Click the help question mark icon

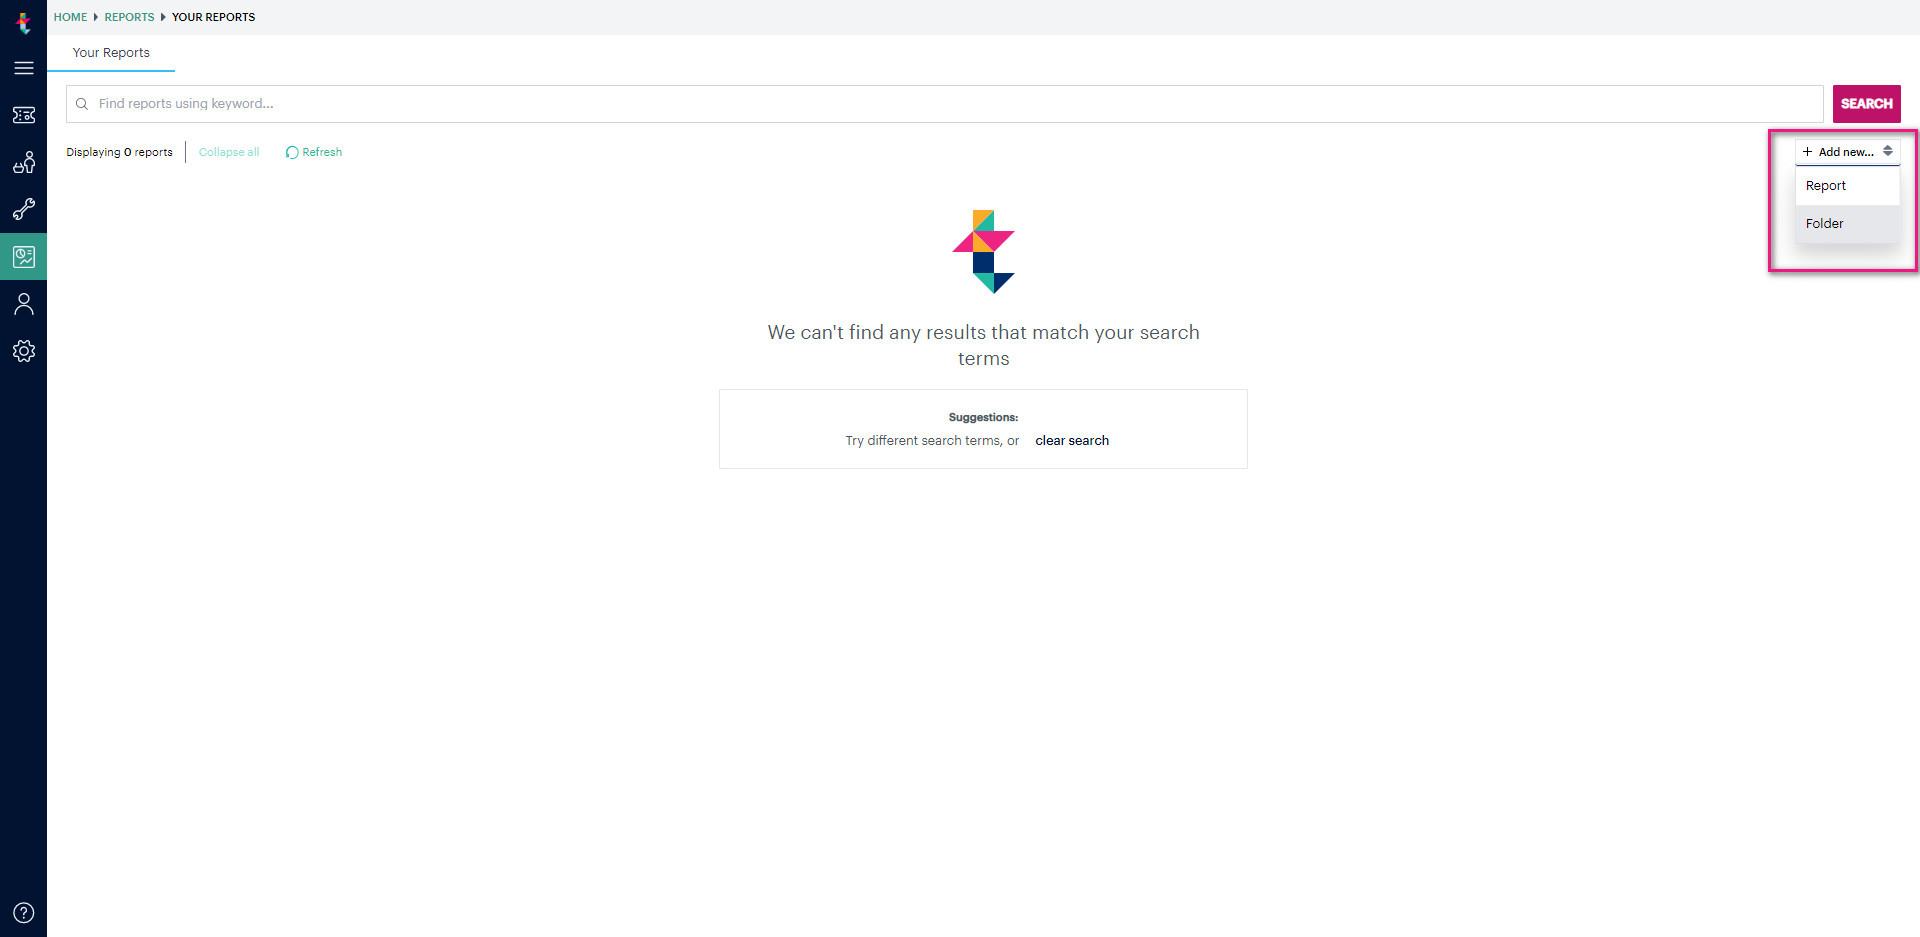pos(24,912)
